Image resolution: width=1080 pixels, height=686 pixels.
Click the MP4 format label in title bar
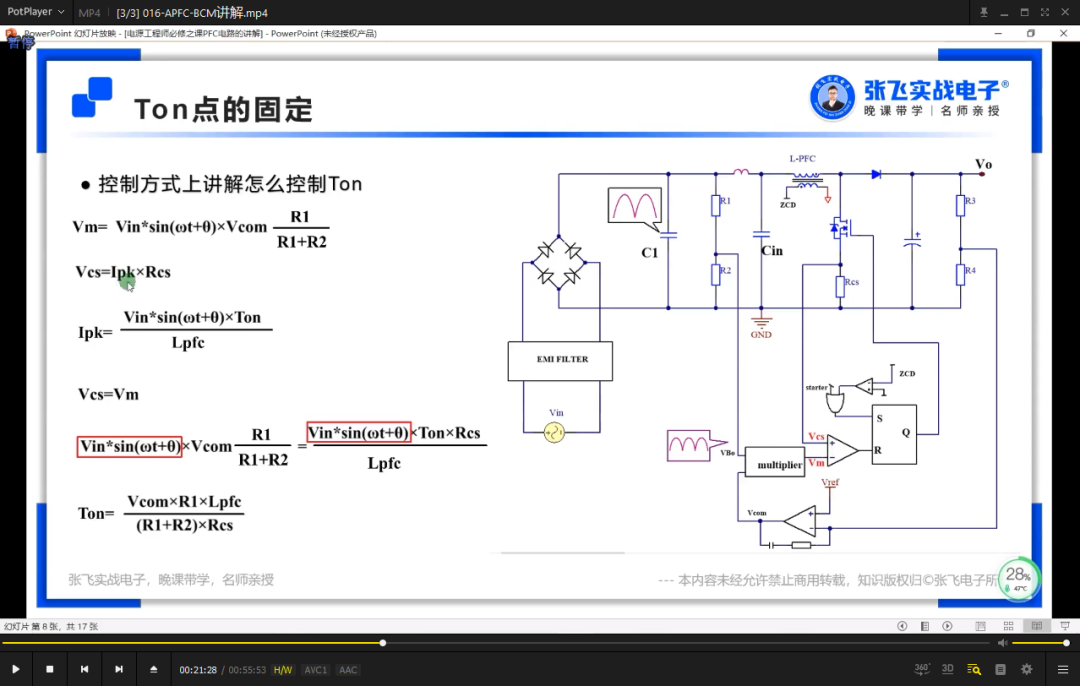[x=89, y=12]
